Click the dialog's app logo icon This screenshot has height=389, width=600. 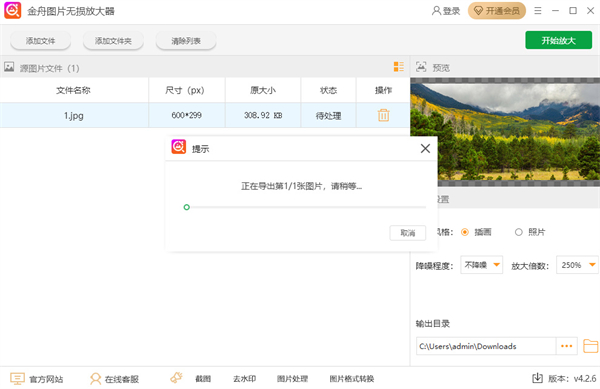(179, 146)
